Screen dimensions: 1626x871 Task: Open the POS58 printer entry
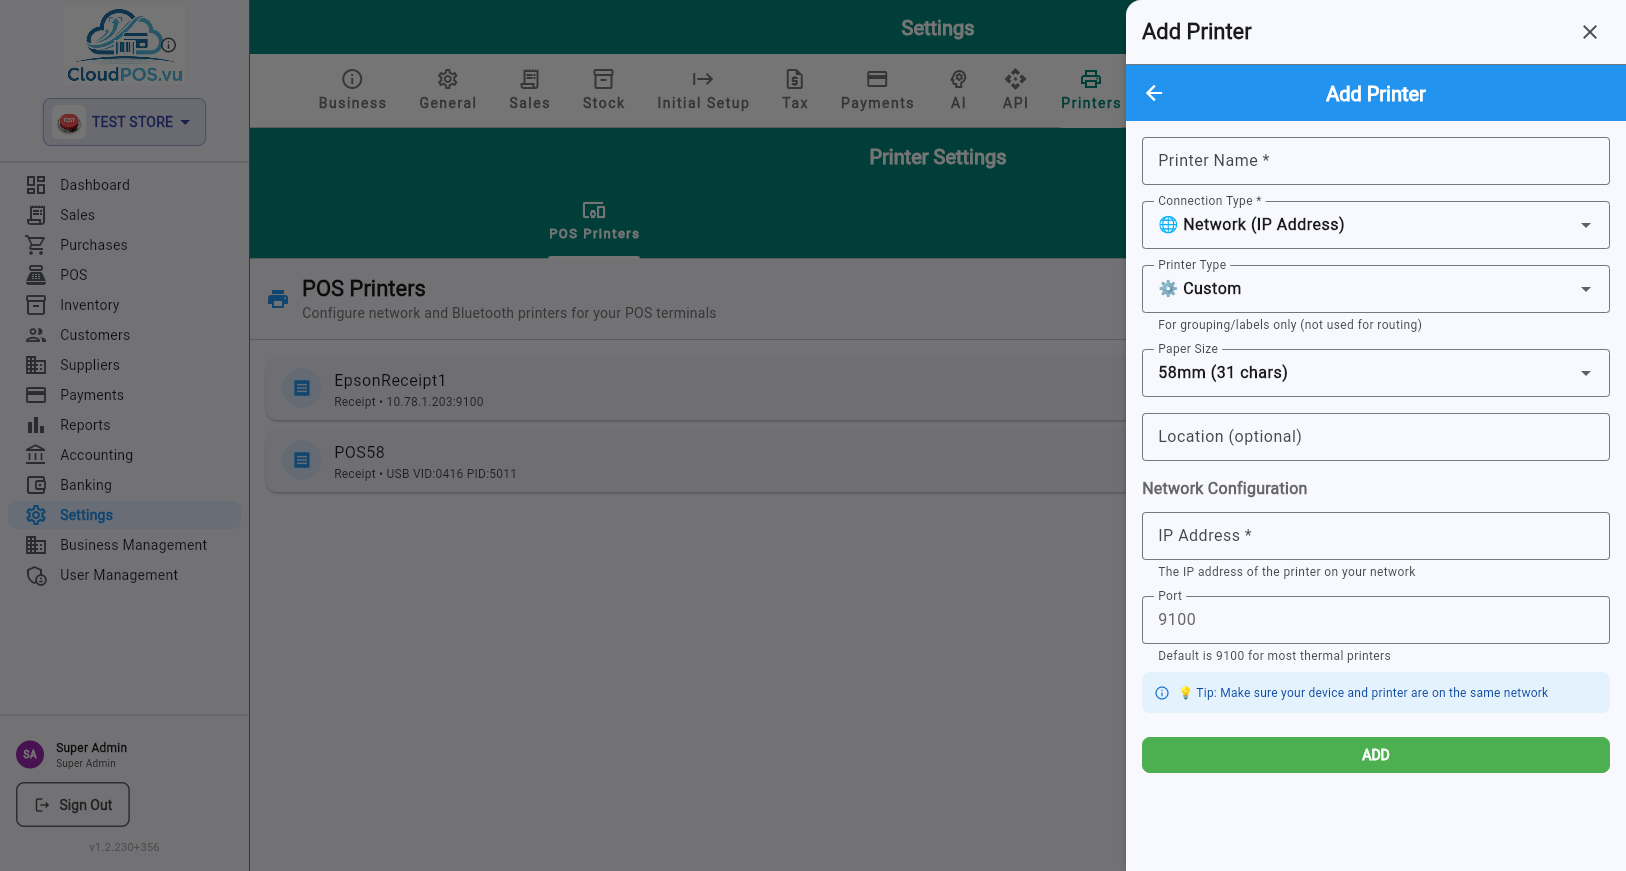pyautogui.click(x=696, y=461)
